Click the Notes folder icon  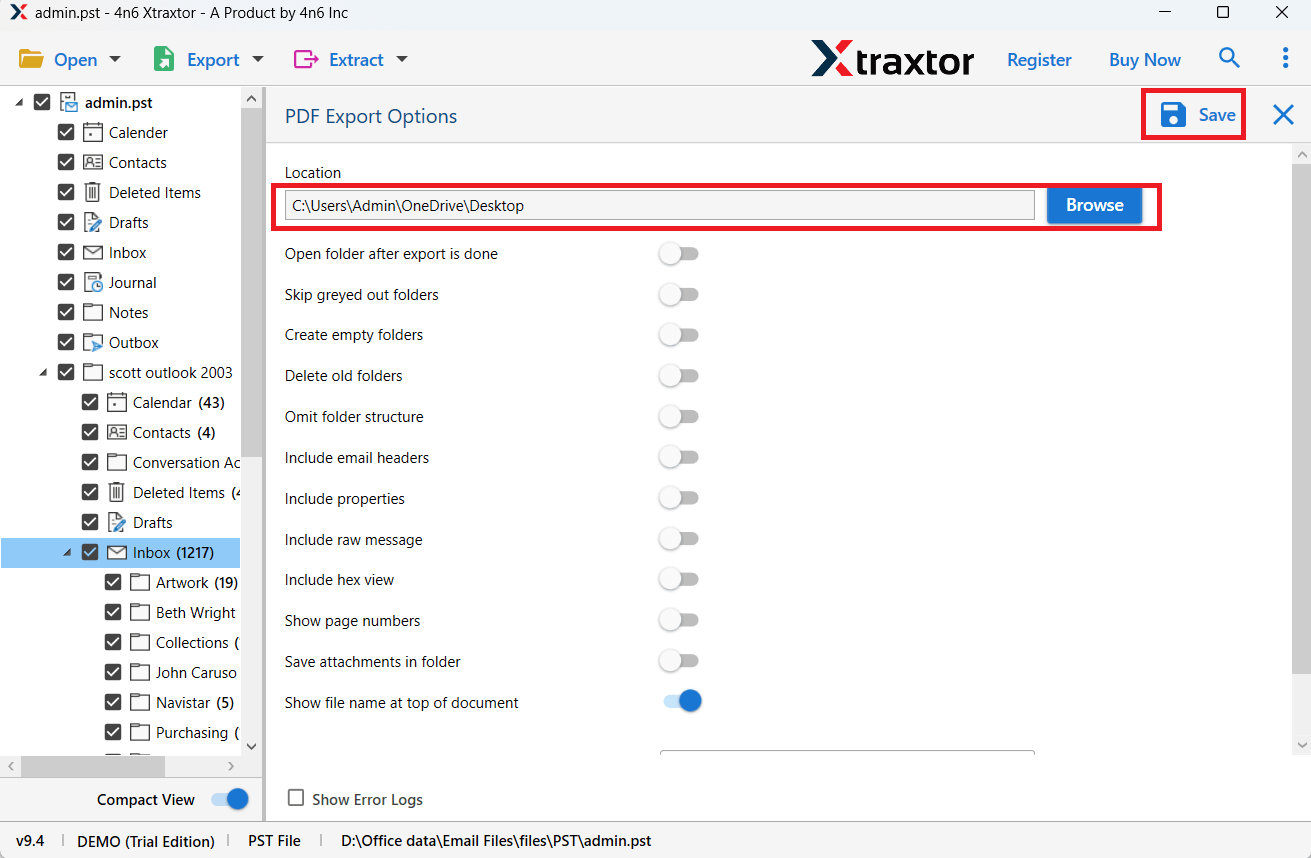click(93, 312)
